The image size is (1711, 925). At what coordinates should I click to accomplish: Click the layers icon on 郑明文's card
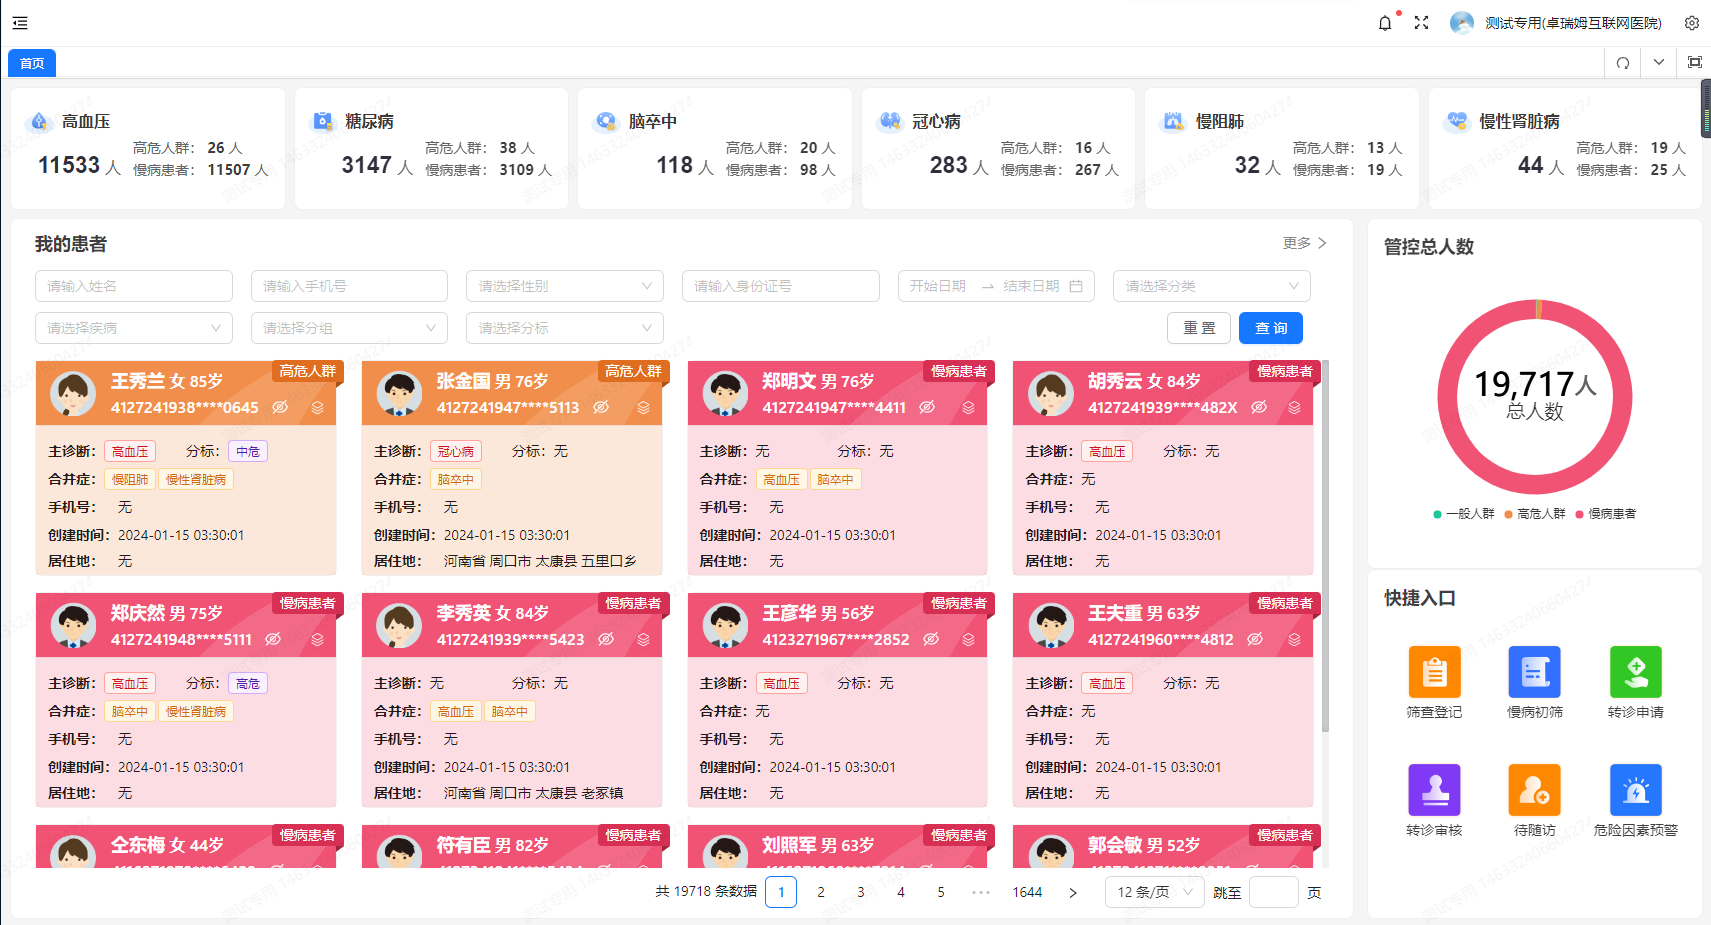[x=968, y=408]
